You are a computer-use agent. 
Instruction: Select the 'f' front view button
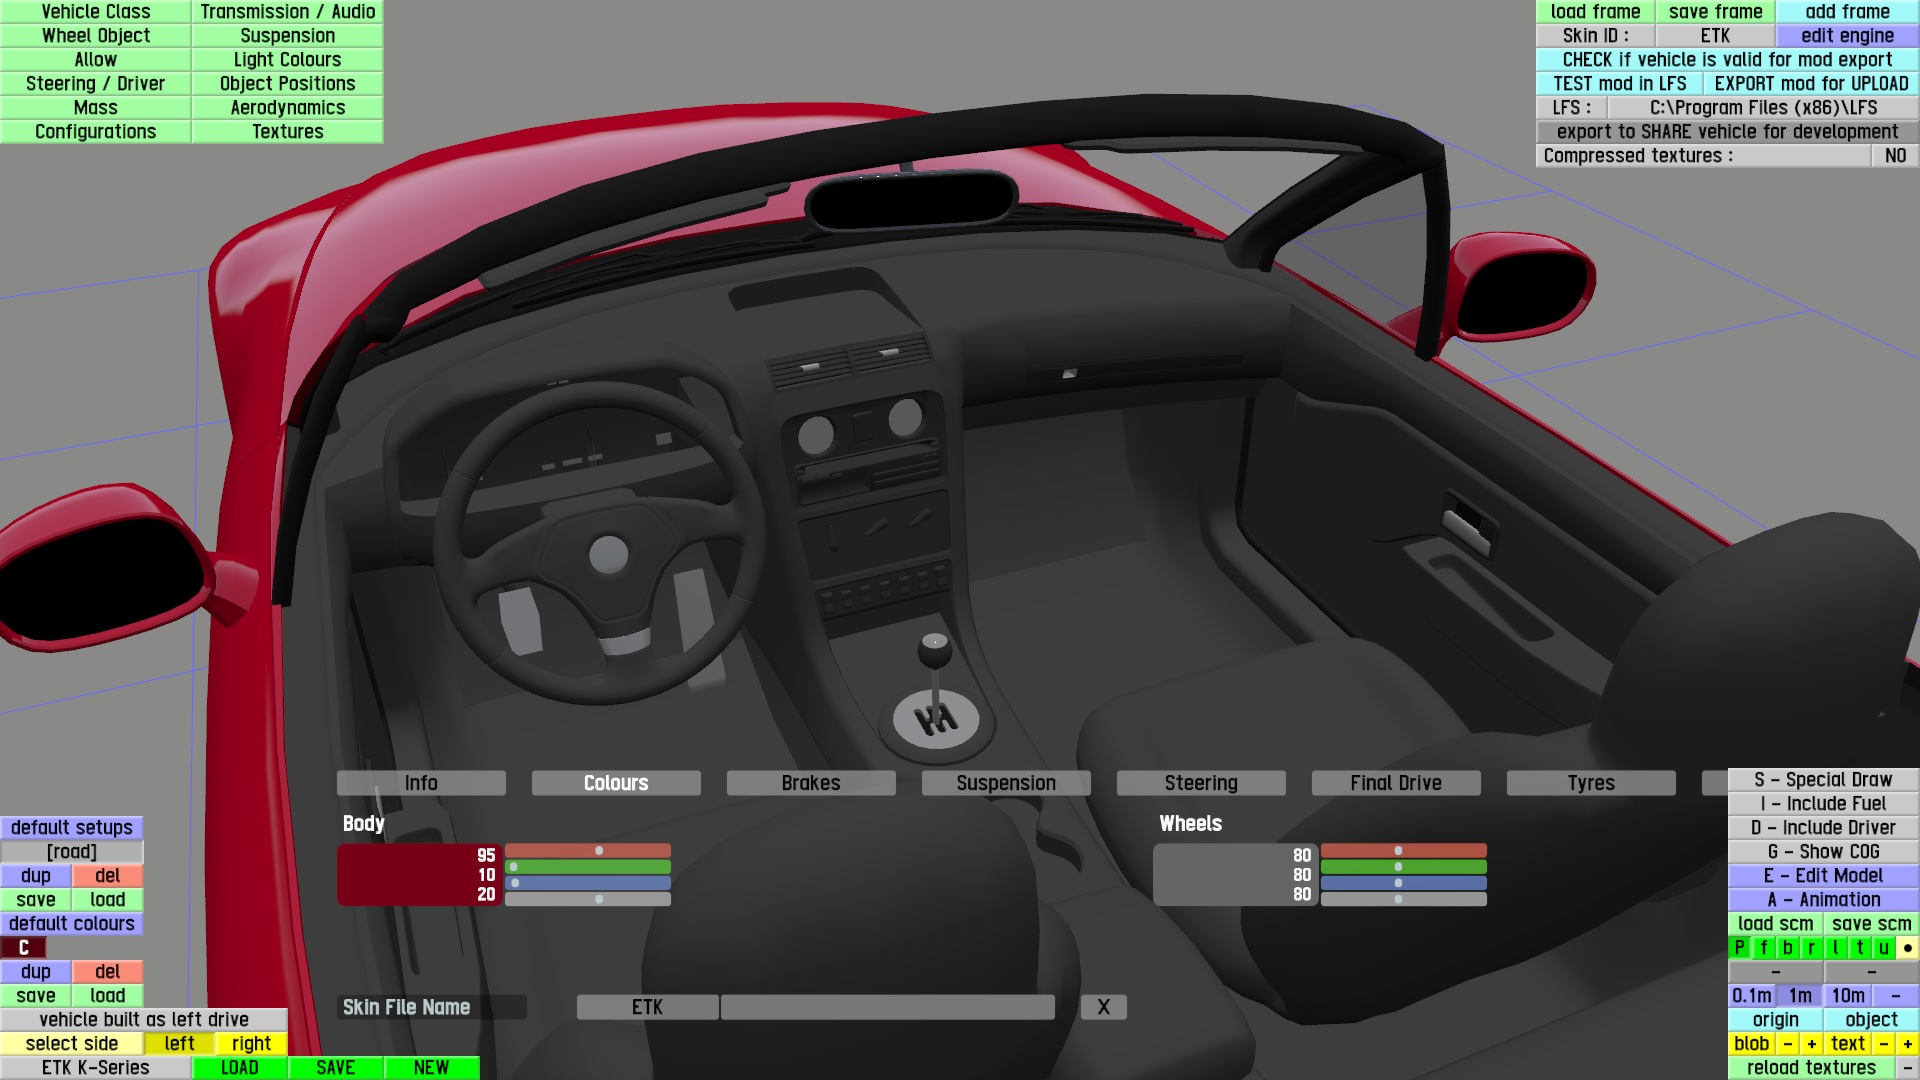1763,948
